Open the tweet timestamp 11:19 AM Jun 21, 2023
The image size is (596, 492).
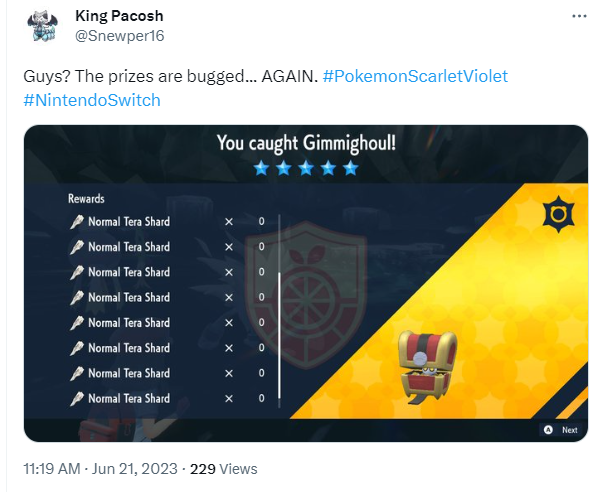tap(100, 469)
